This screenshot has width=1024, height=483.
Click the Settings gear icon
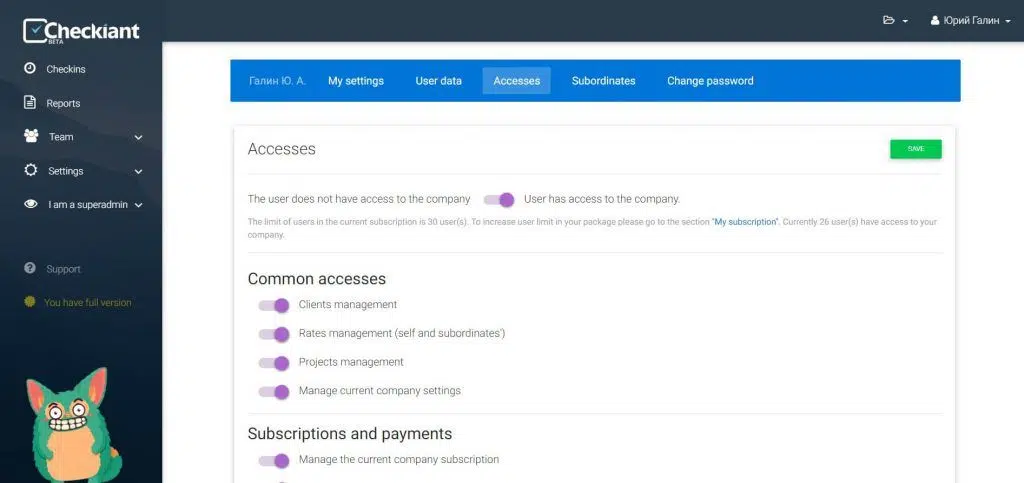(30, 171)
